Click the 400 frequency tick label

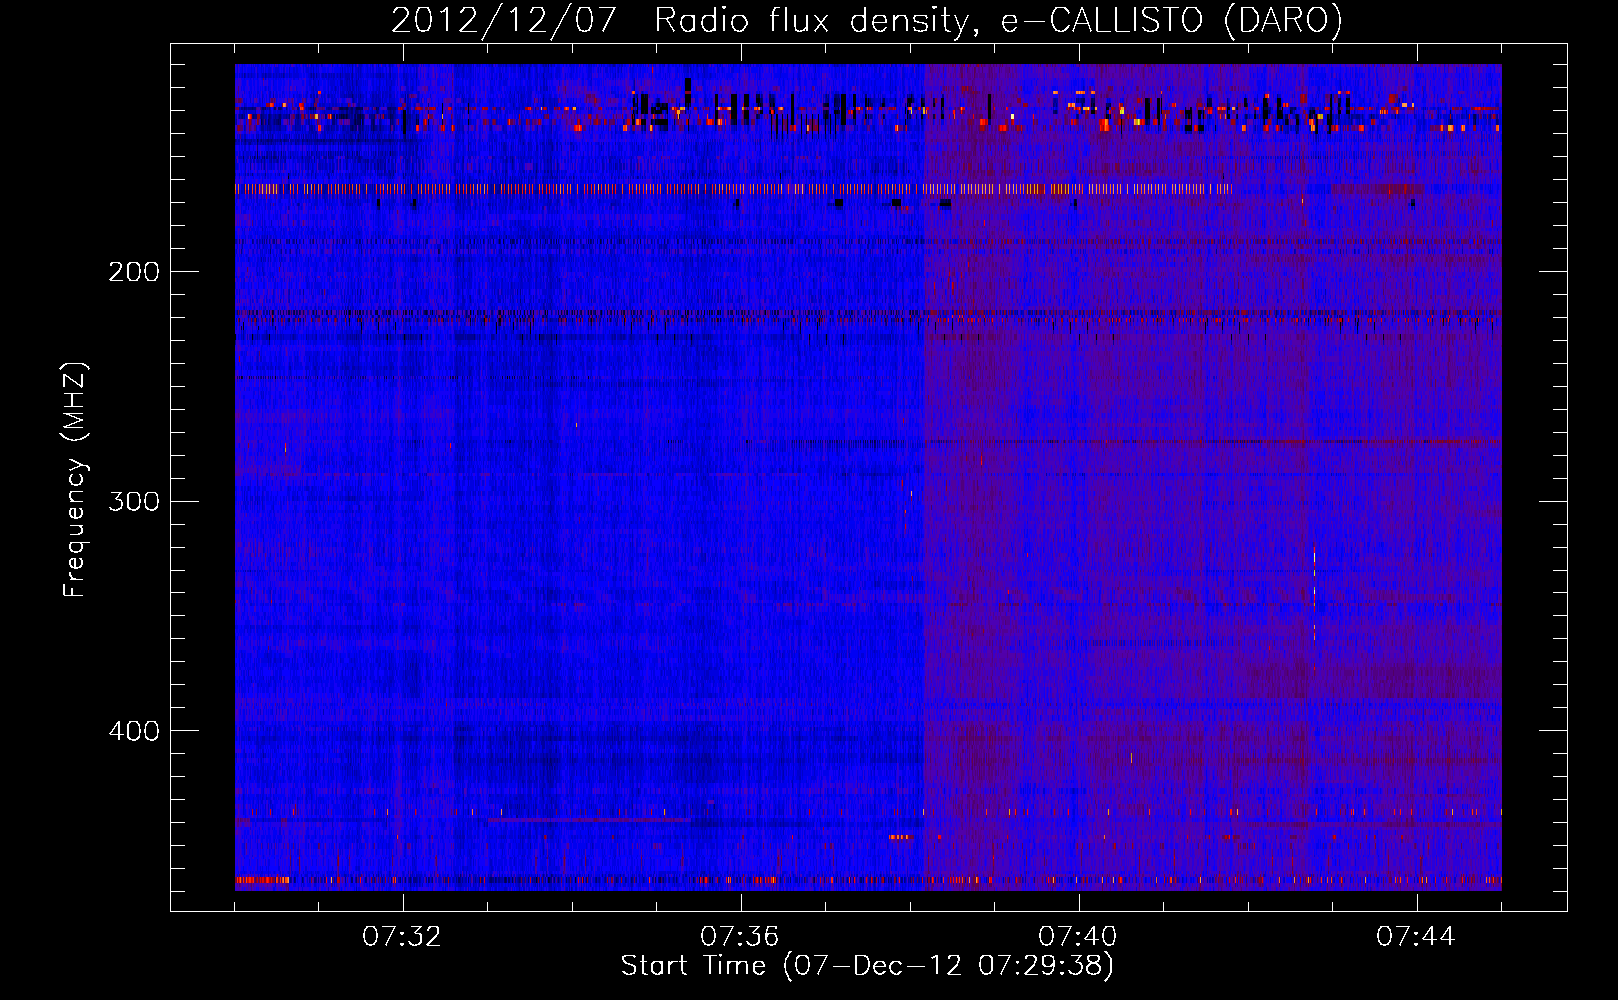pos(134,731)
